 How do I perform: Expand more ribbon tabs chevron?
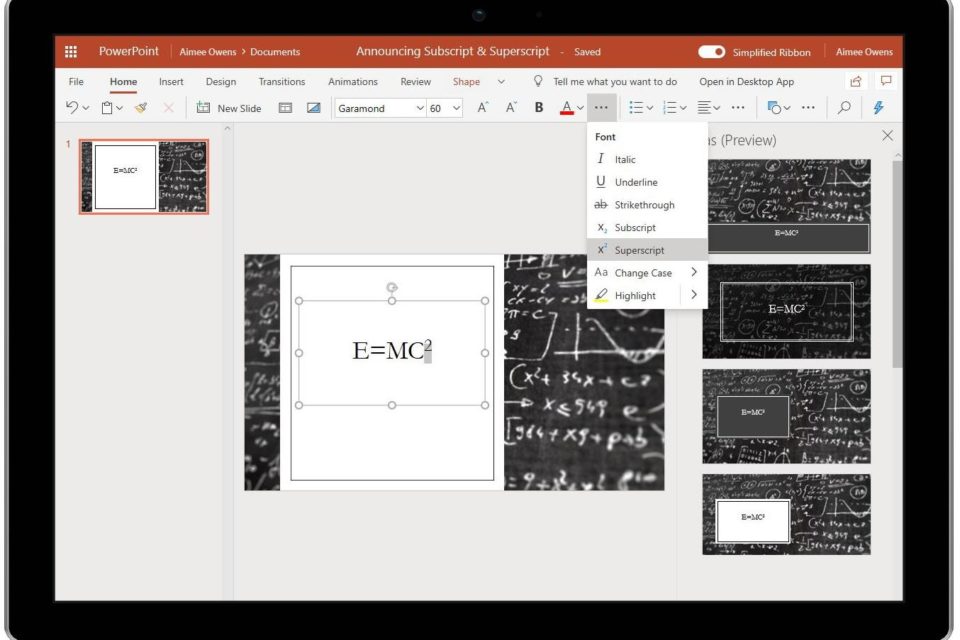(501, 81)
